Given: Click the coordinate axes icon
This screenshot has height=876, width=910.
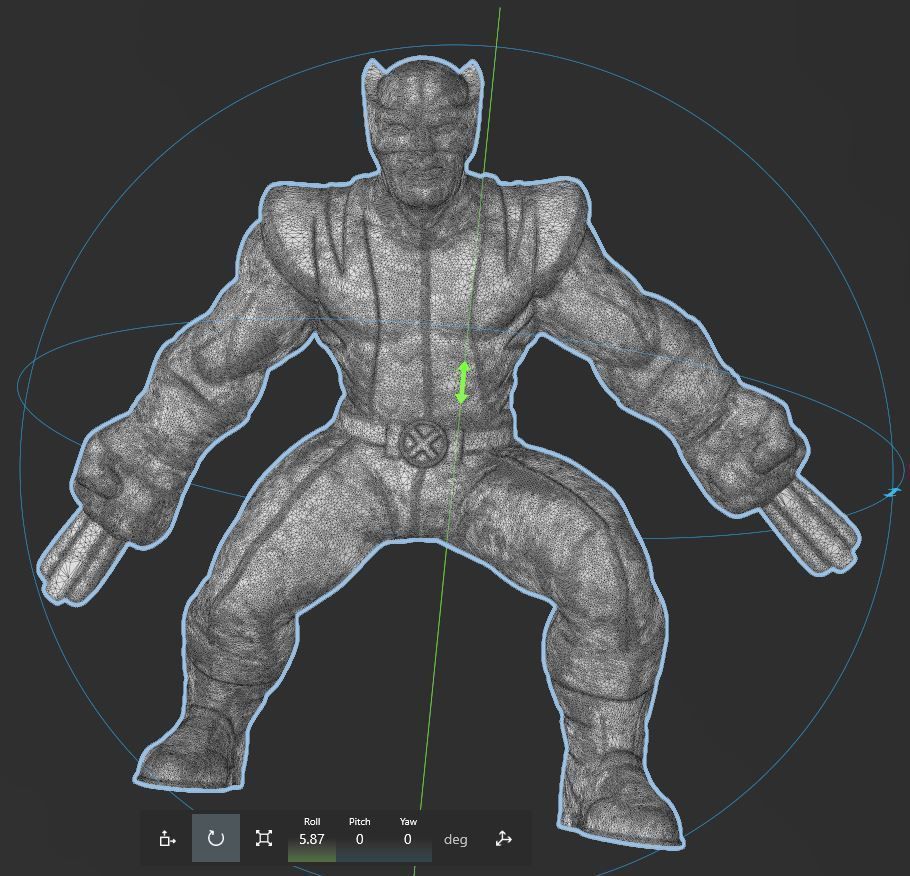Looking at the screenshot, I should point(503,839).
